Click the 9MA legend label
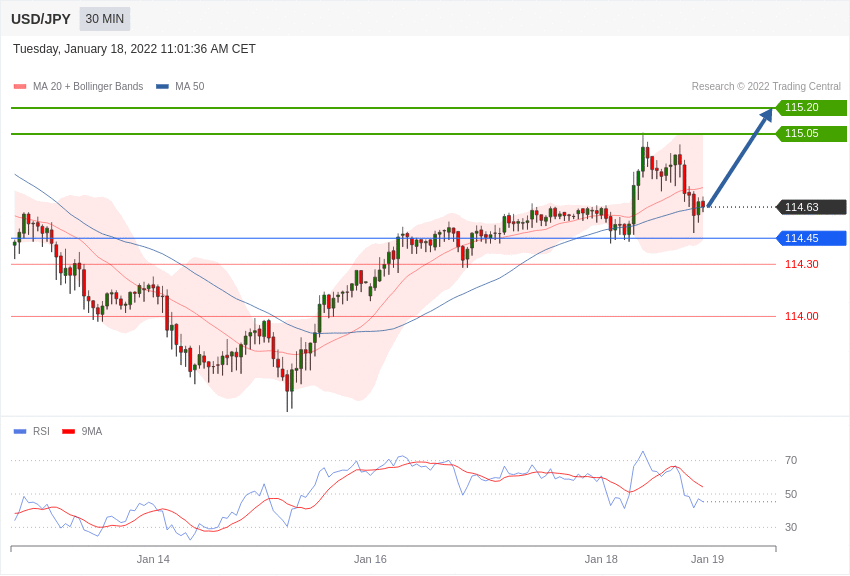The height and width of the screenshot is (576, 850). (x=92, y=431)
